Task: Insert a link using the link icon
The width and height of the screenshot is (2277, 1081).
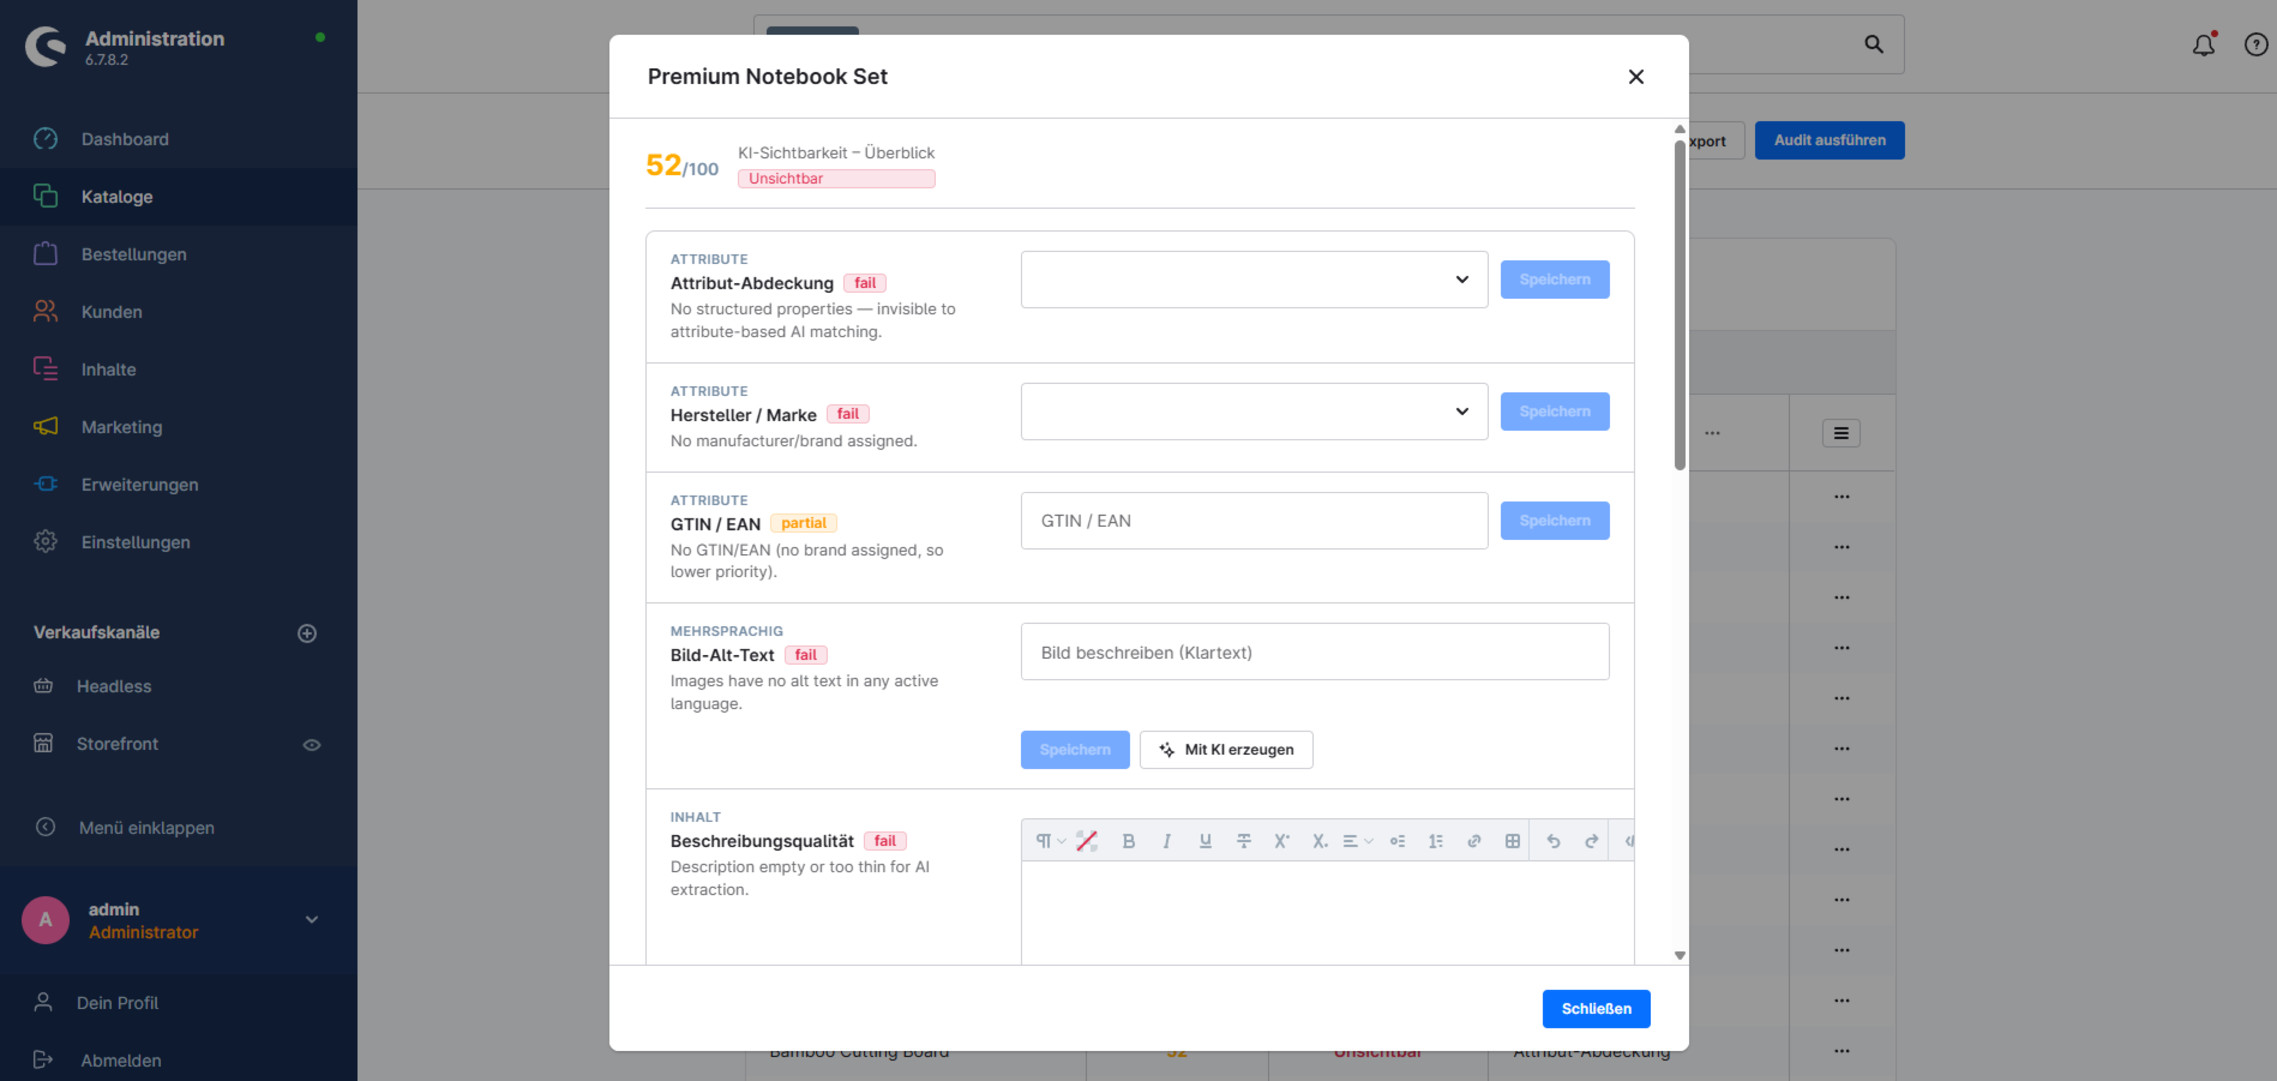Action: click(x=1474, y=841)
